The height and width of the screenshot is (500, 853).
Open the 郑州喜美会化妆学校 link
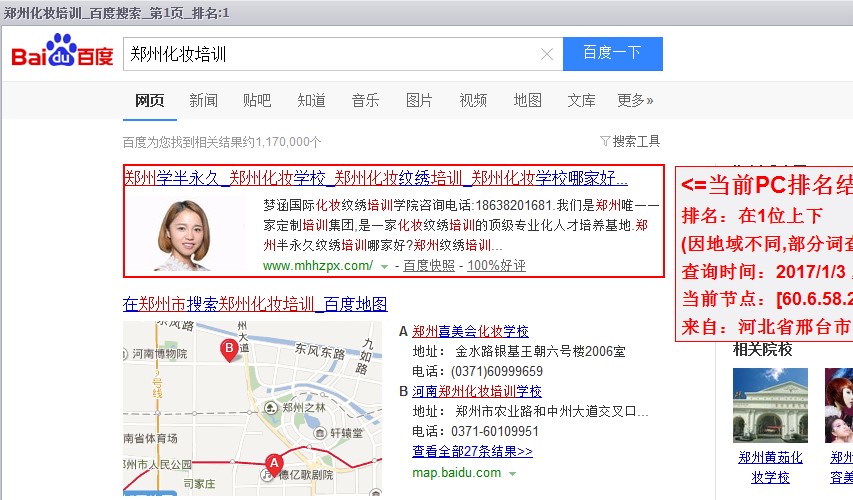(x=470, y=331)
